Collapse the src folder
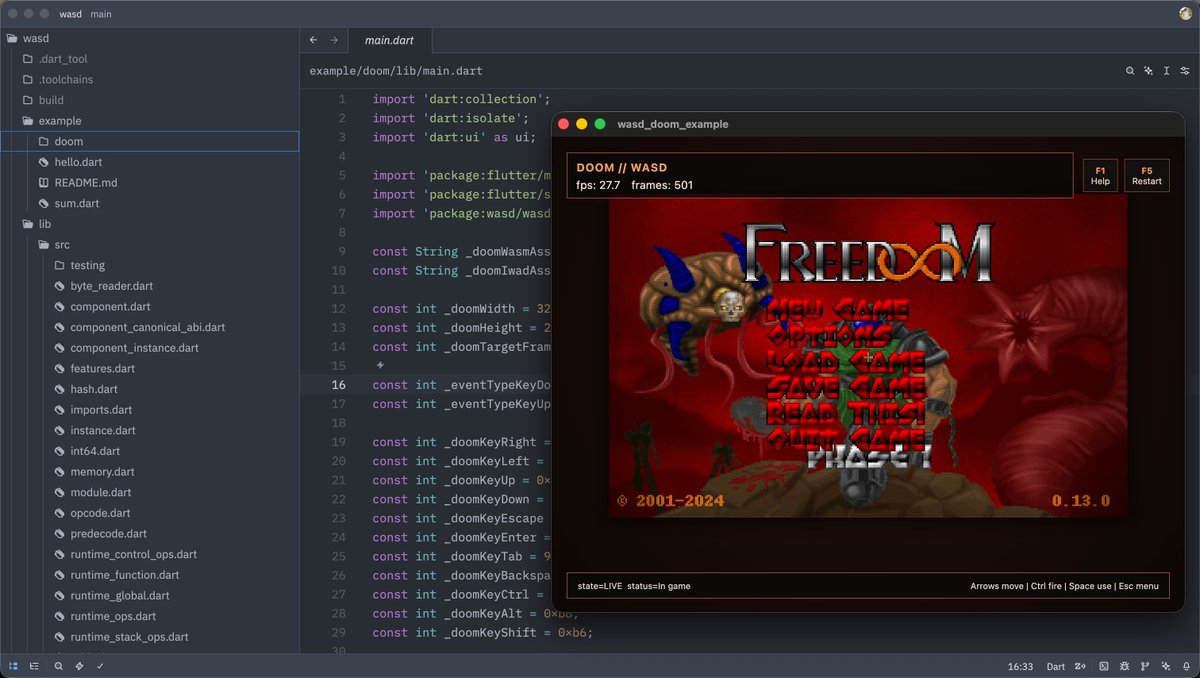Viewport: 1200px width, 678px height. pos(150,244)
